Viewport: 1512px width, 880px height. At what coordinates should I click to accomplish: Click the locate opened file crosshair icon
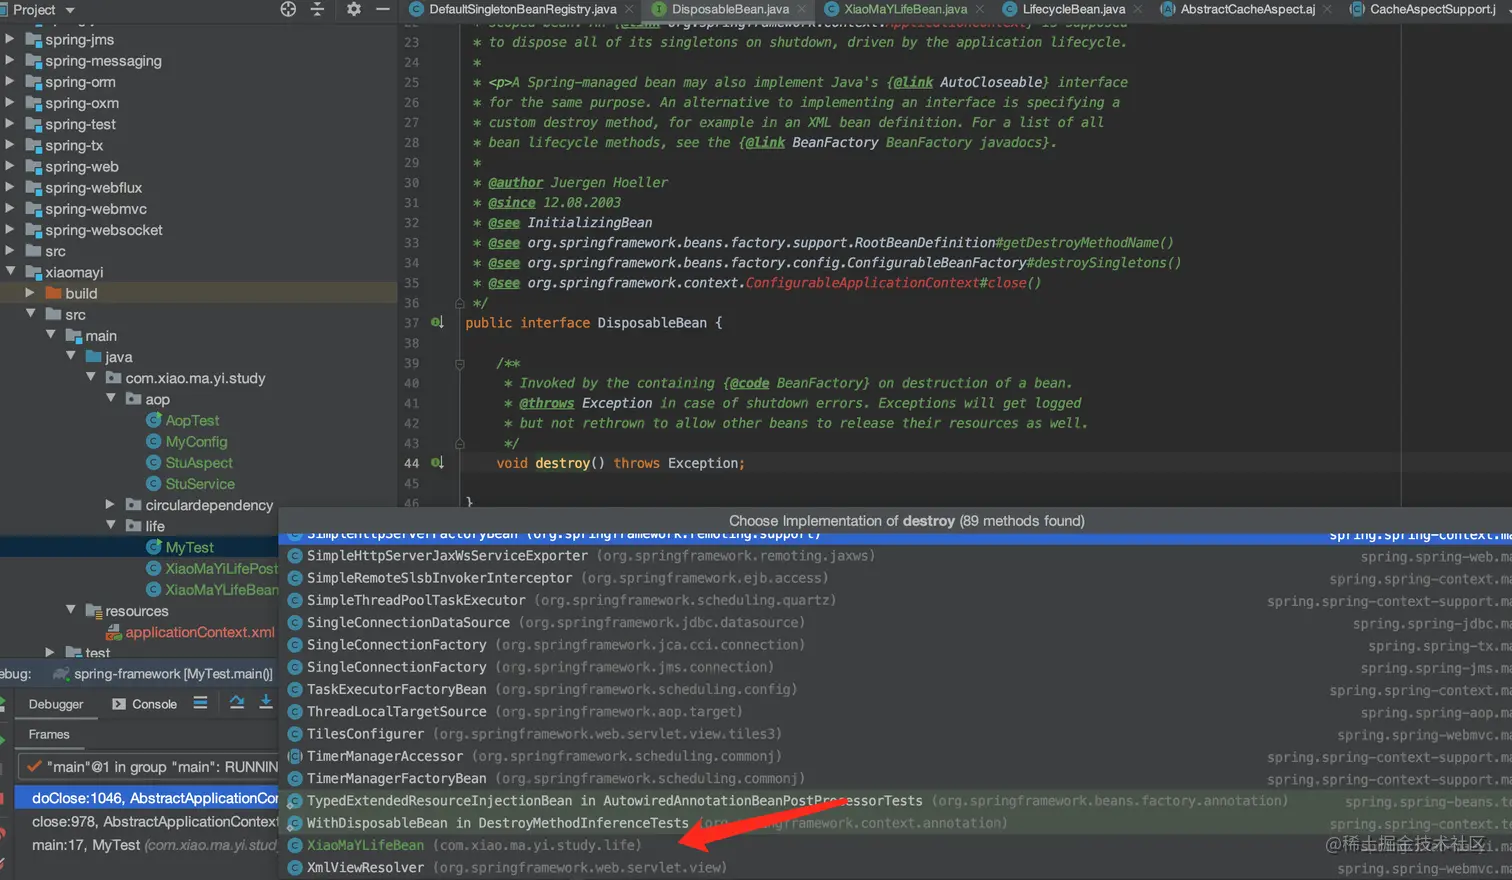point(288,9)
